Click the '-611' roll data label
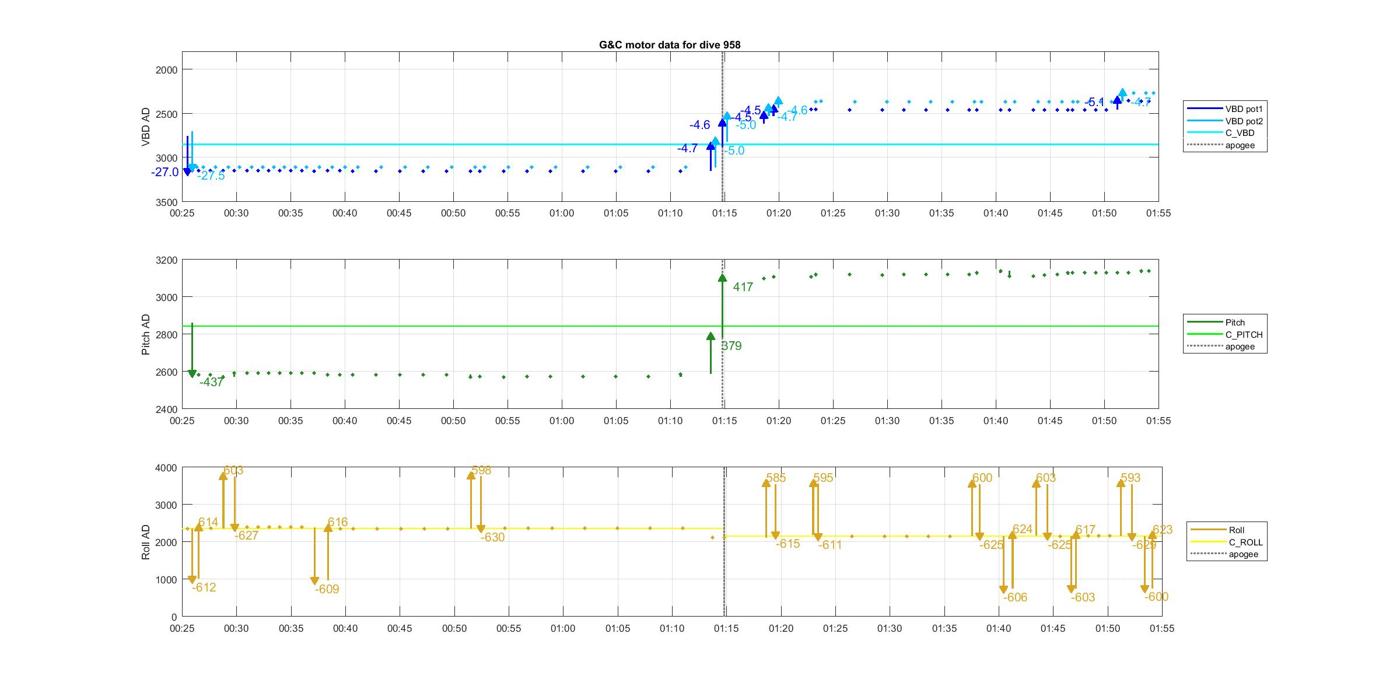Viewport: 1400px width, 693px height. tap(831, 545)
